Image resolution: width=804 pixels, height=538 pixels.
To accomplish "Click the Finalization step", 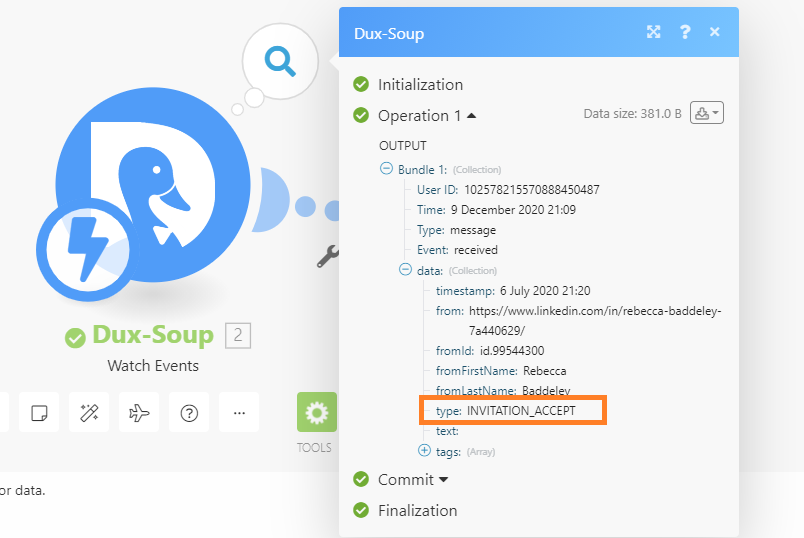I will [417, 511].
